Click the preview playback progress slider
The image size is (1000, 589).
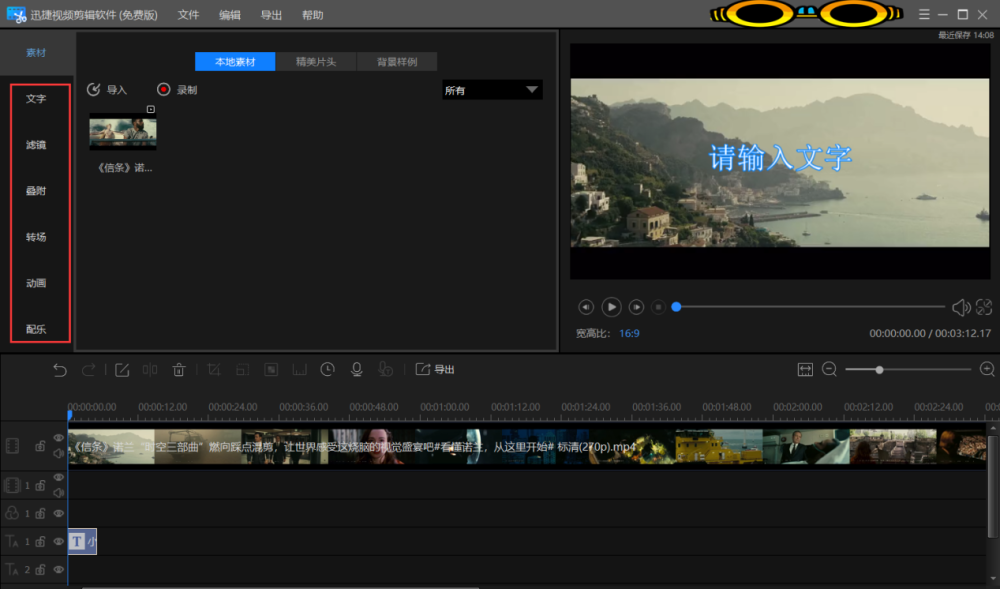[810, 307]
